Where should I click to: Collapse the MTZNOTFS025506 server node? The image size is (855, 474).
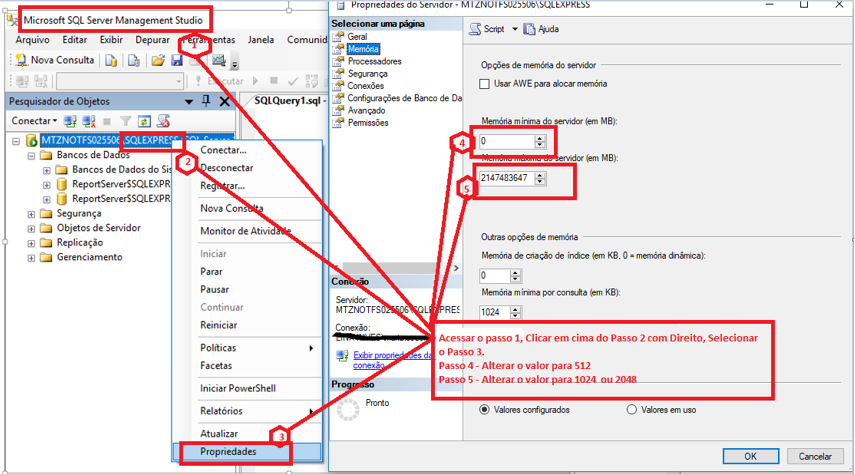[16, 141]
